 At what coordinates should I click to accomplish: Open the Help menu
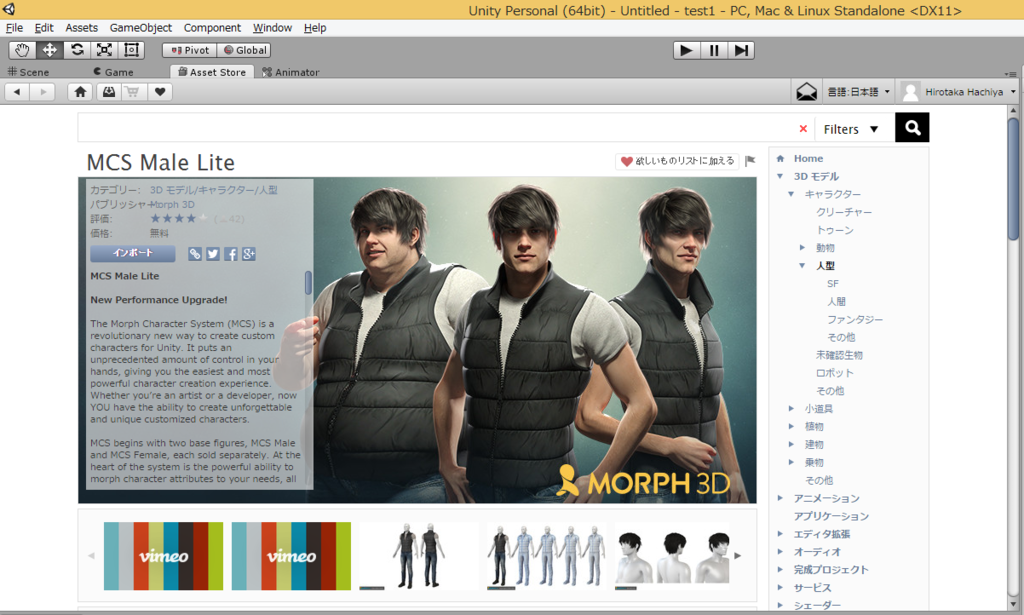(315, 27)
